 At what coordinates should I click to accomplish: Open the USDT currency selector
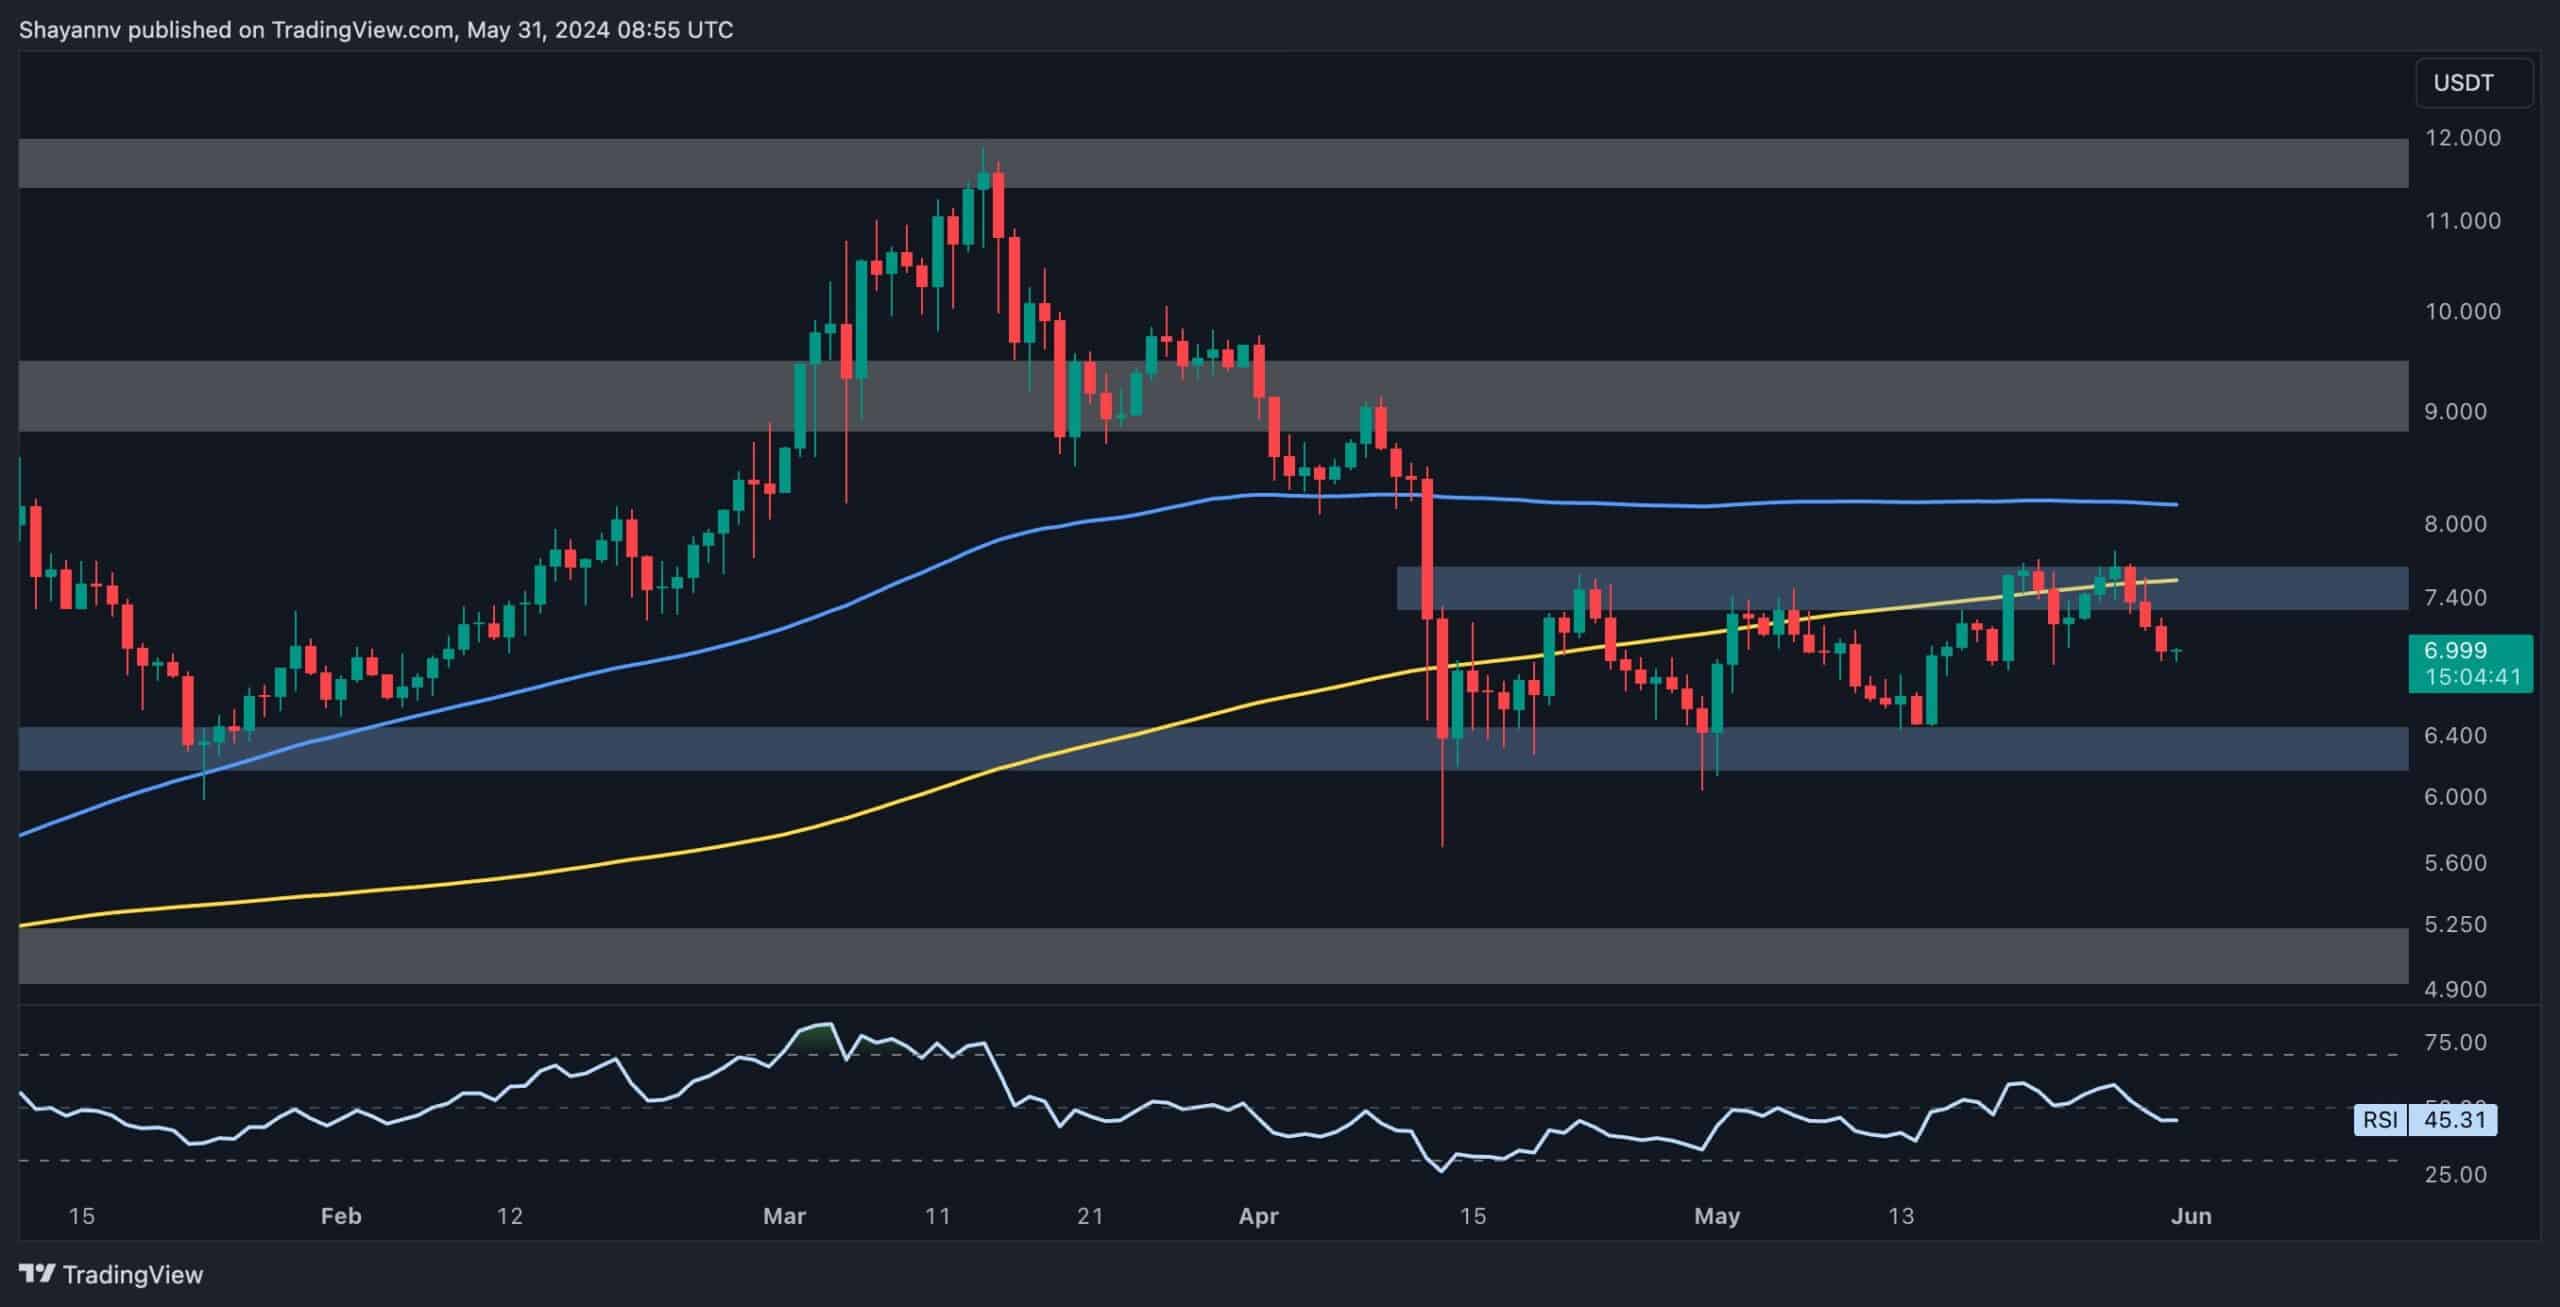pyautogui.click(x=2472, y=83)
